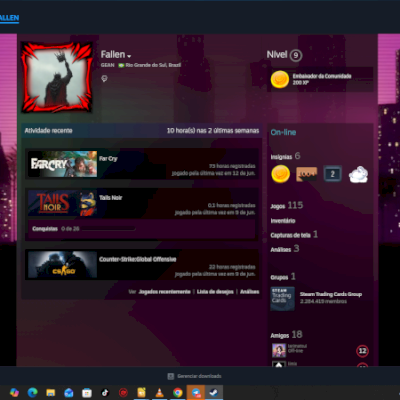Image resolution: width=400 pixels, height=400 pixels.
Task: Open the Análises link under recent activity
Action: tap(250, 292)
